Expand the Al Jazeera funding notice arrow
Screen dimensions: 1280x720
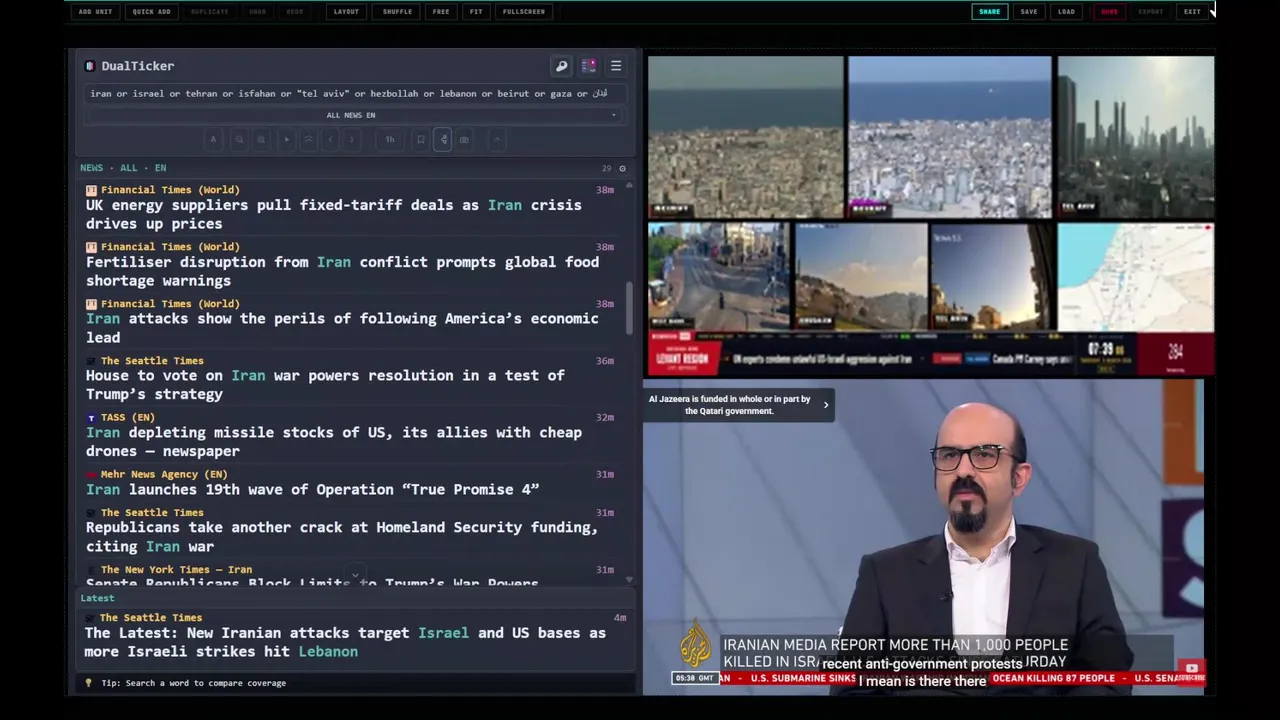pos(826,405)
